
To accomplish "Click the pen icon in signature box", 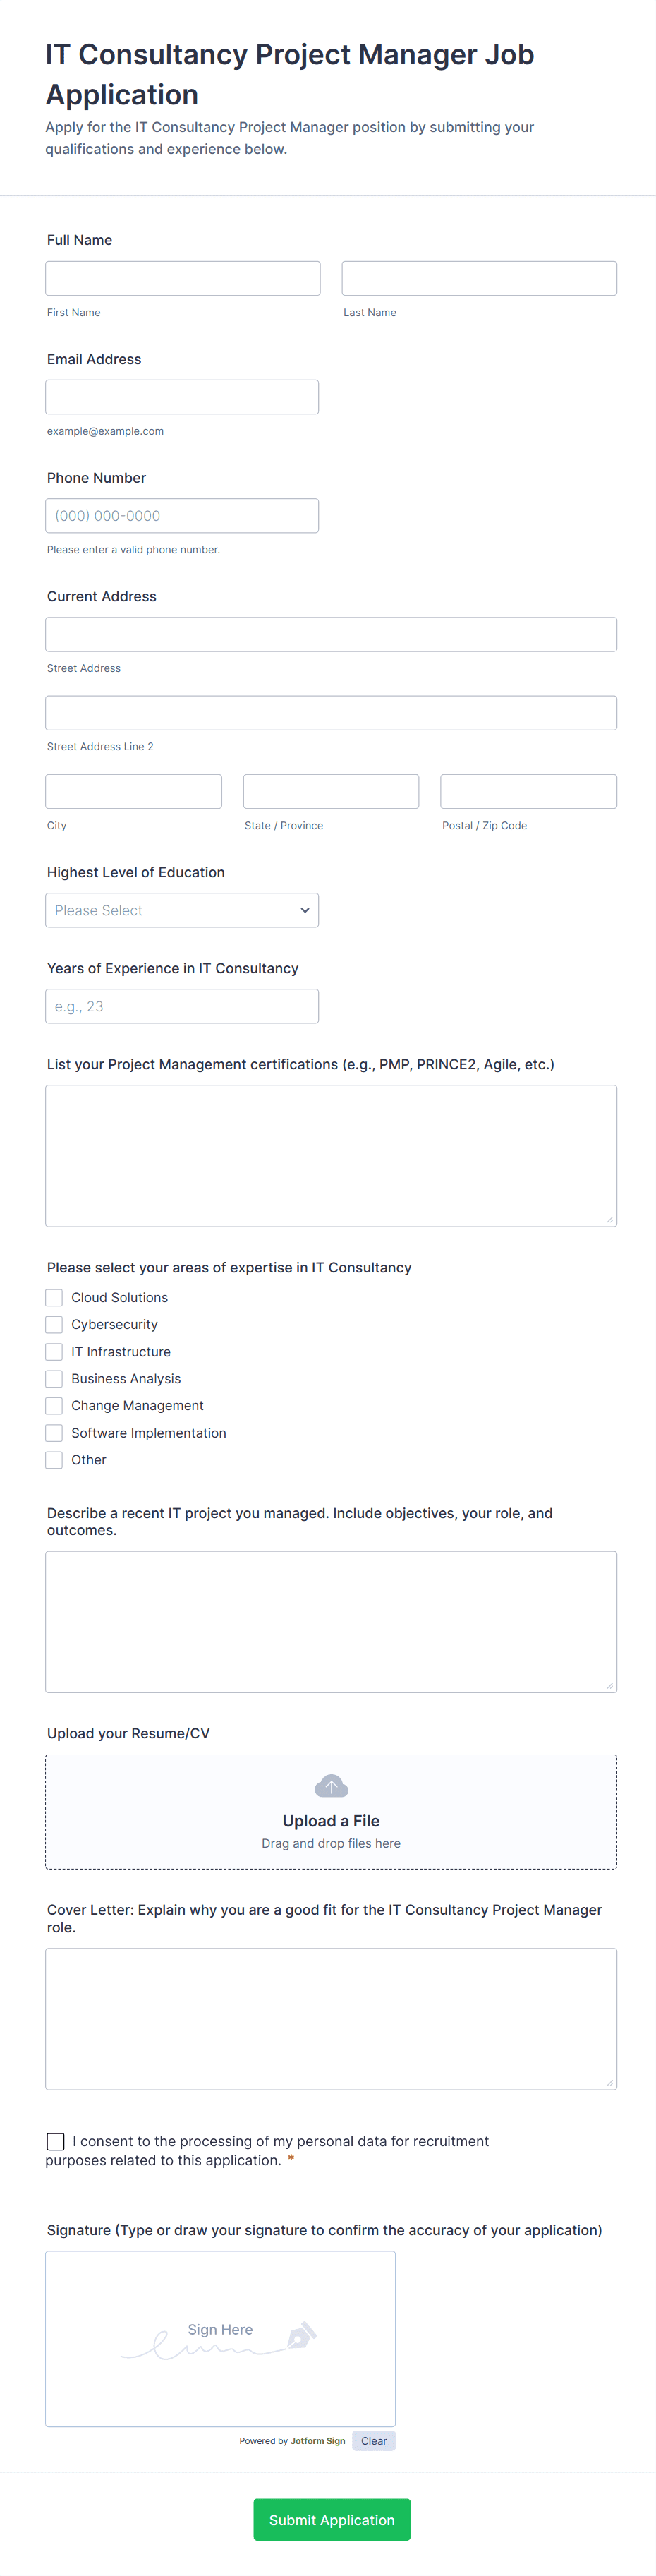I will click(301, 2336).
